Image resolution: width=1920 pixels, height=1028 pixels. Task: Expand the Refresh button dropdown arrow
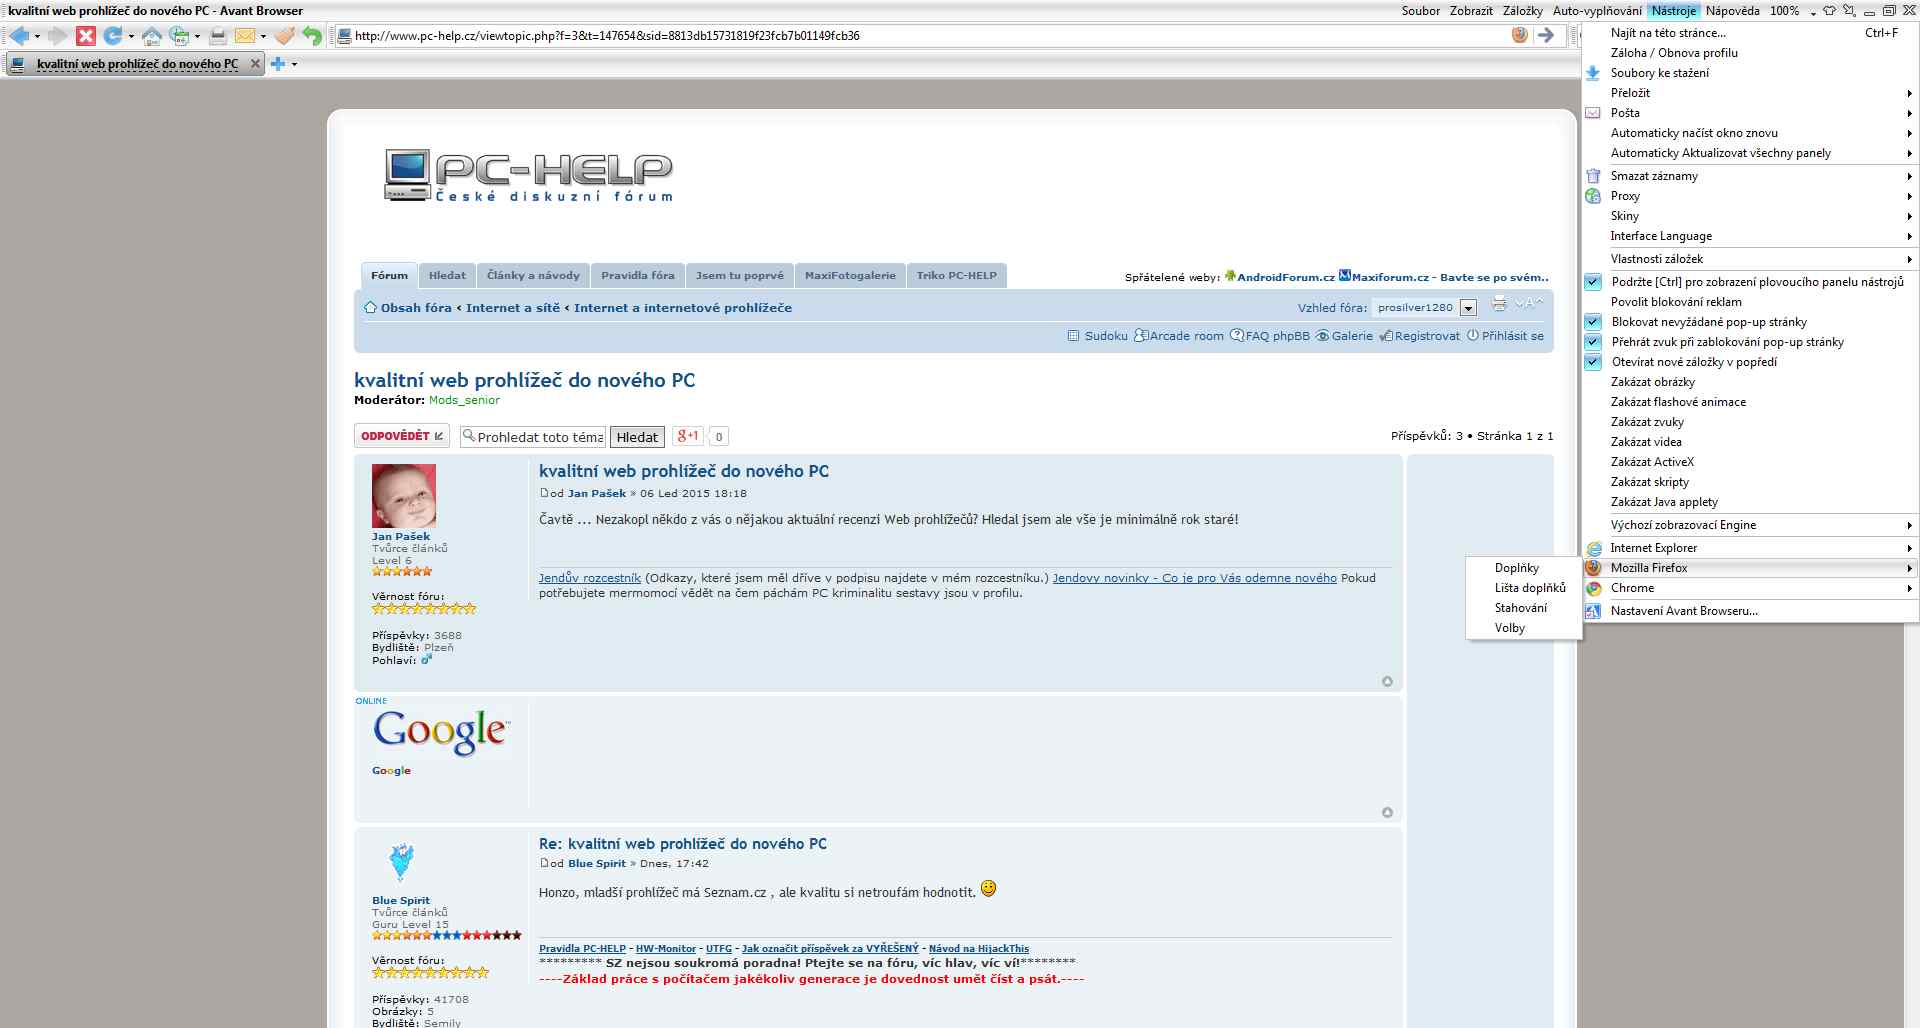point(131,37)
